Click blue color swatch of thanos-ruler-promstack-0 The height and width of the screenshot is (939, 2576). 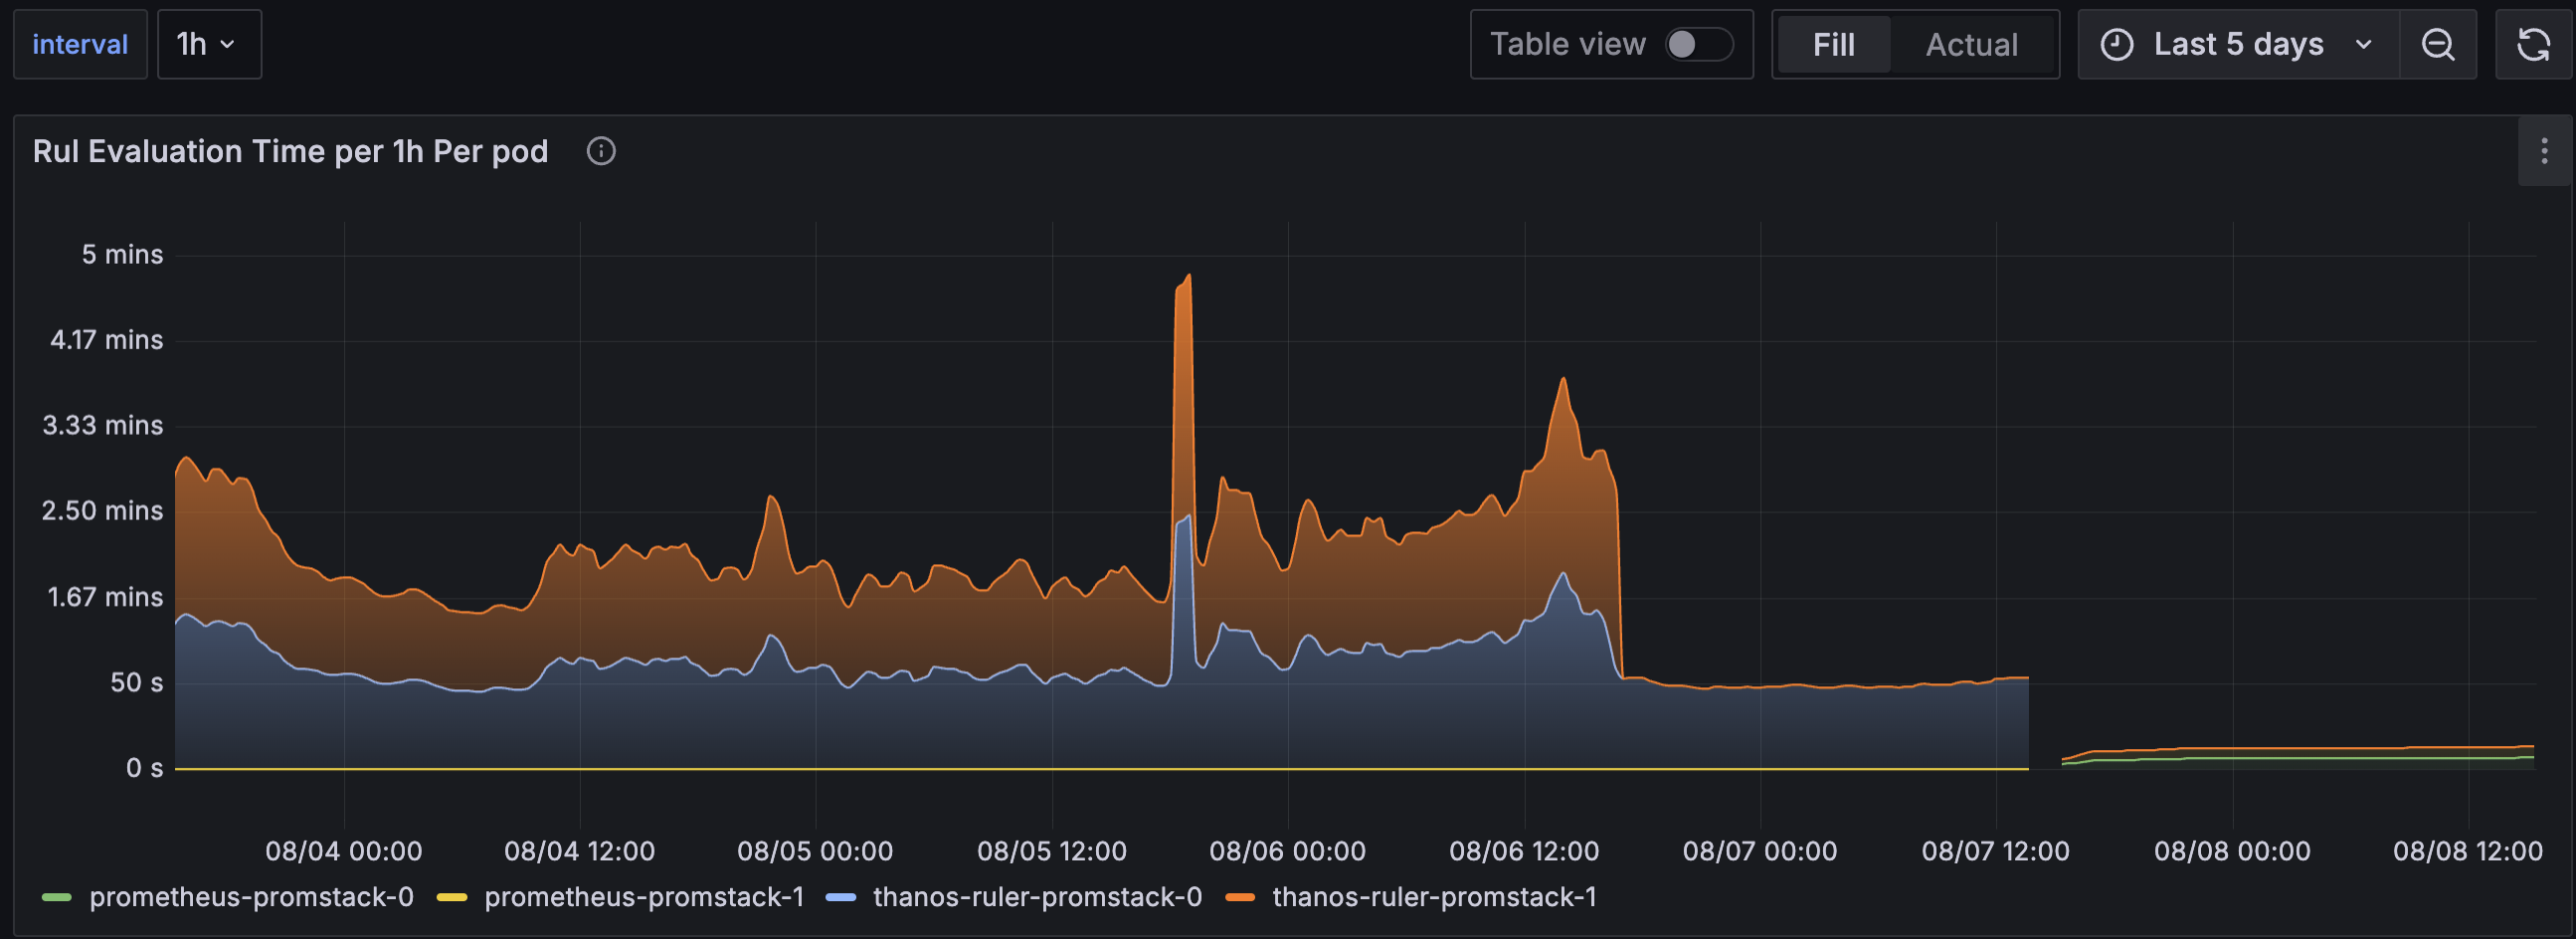coord(841,897)
